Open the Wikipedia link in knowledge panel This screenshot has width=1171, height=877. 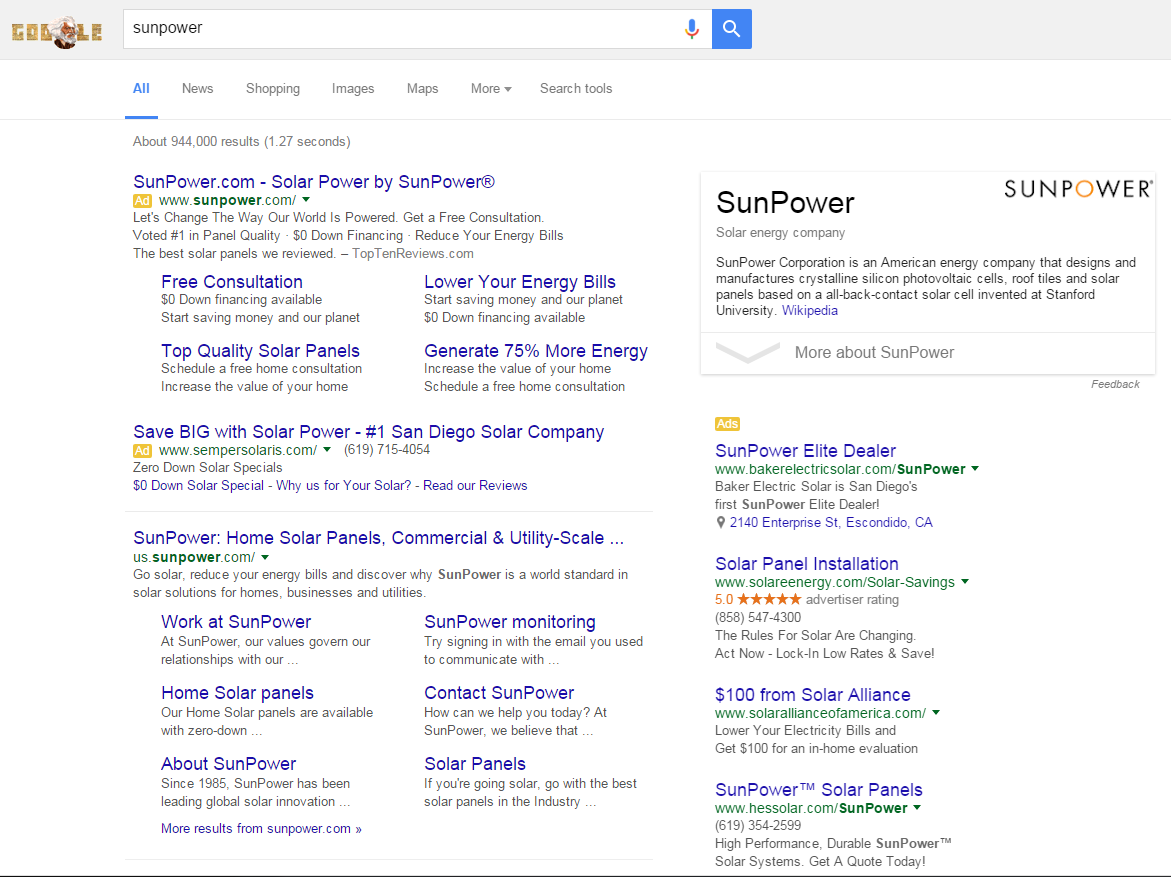point(810,311)
